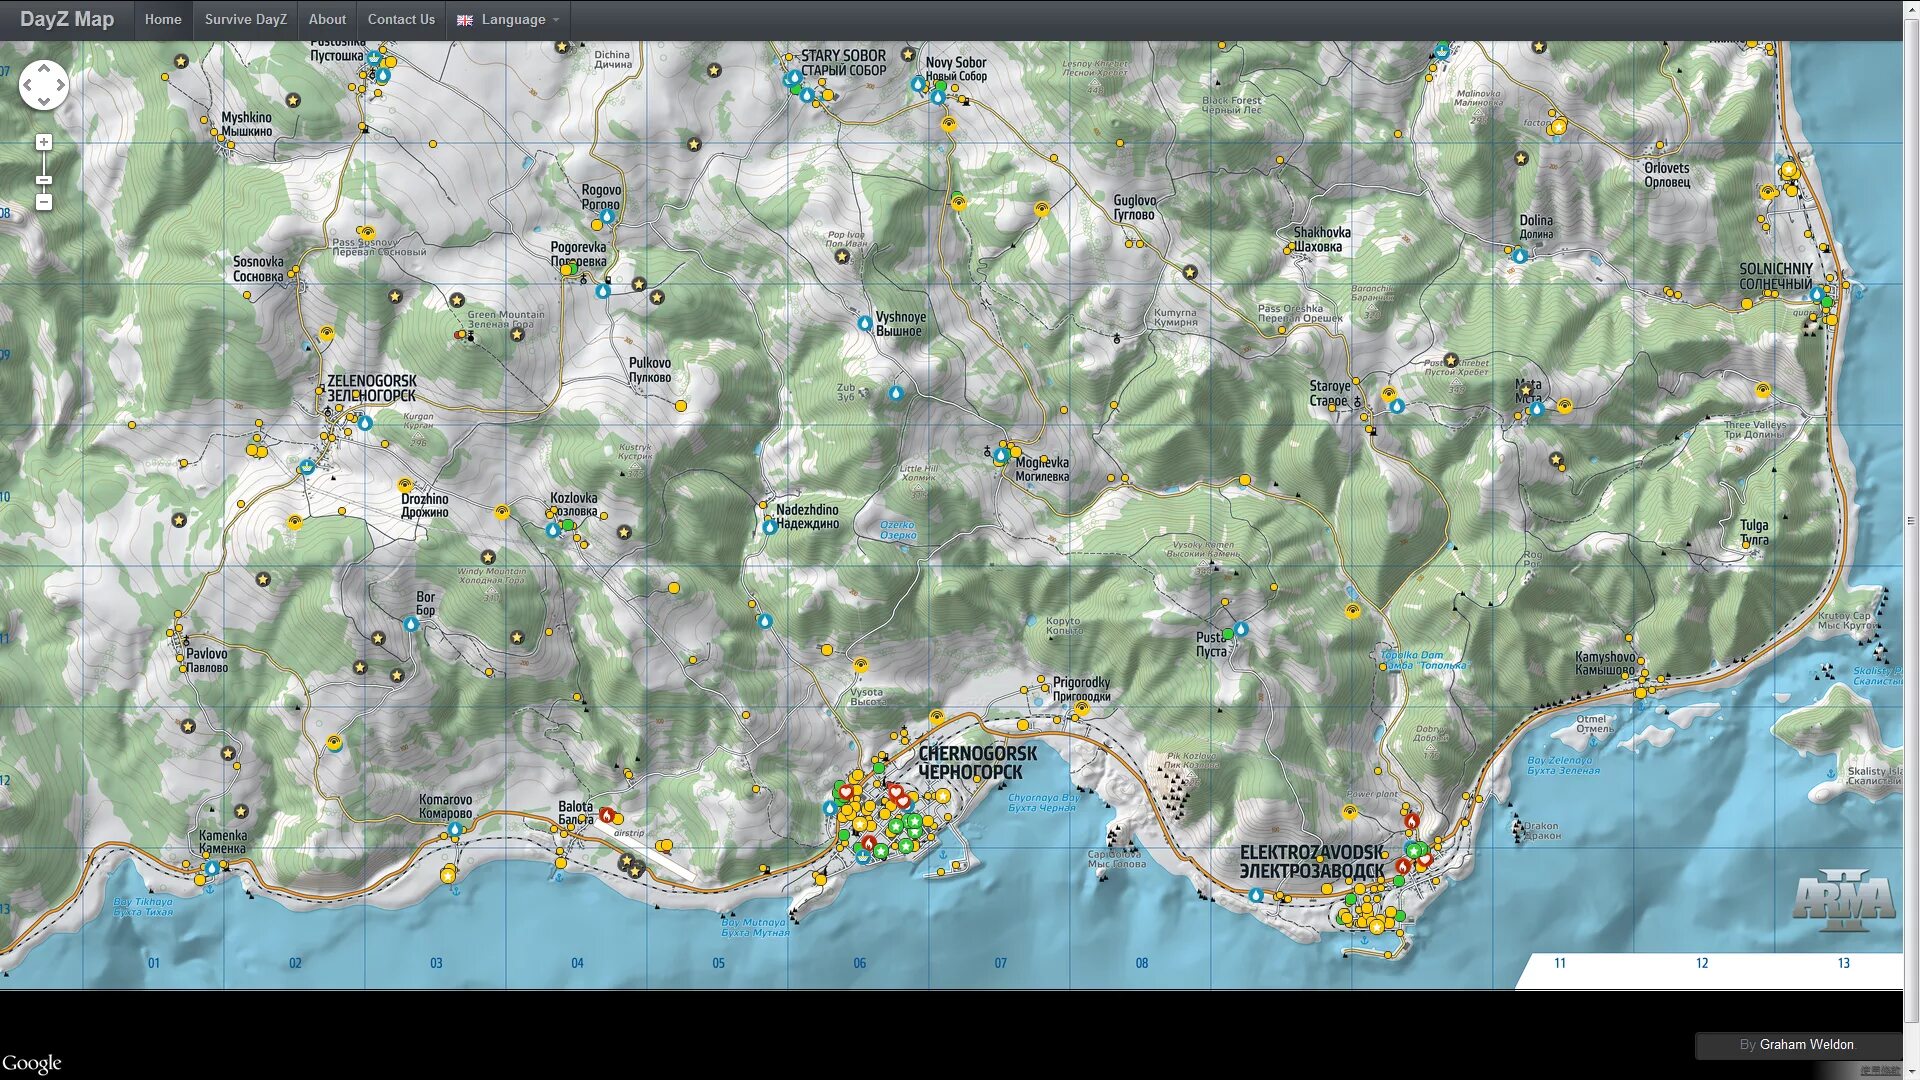Expand the Language dropdown
Image resolution: width=1920 pixels, height=1080 pixels.
(508, 19)
